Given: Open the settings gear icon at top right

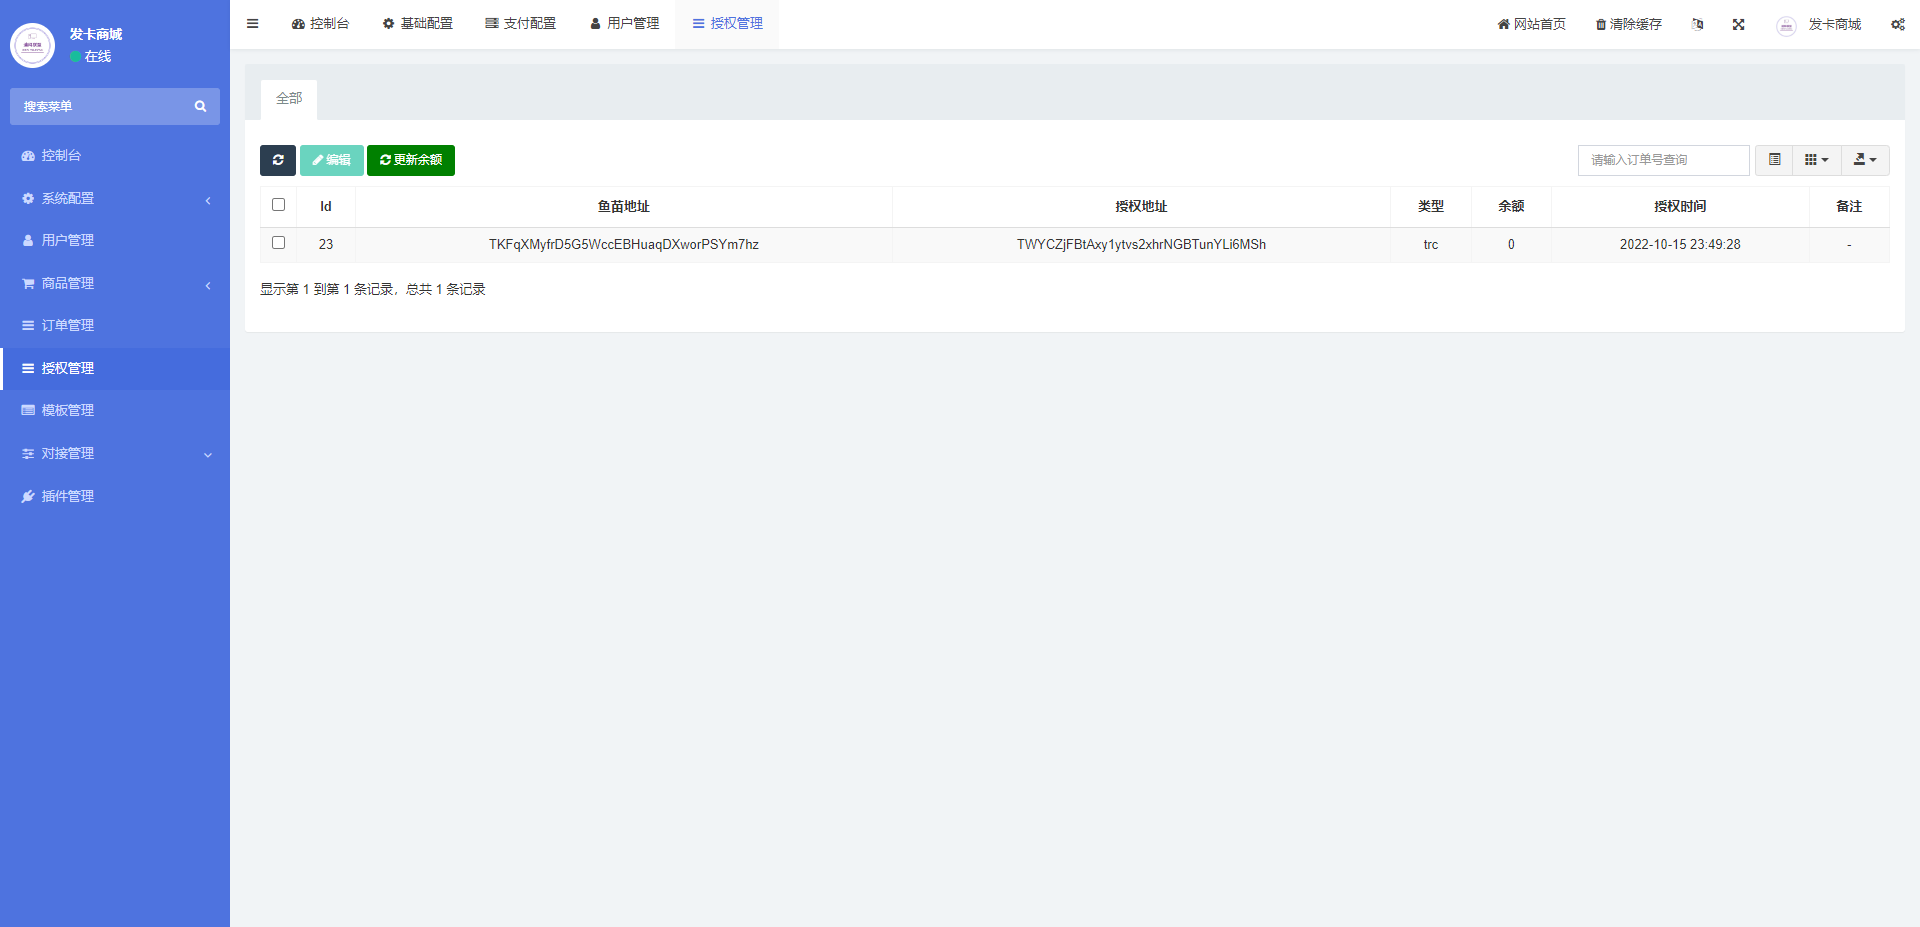Looking at the screenshot, I should point(1897,24).
